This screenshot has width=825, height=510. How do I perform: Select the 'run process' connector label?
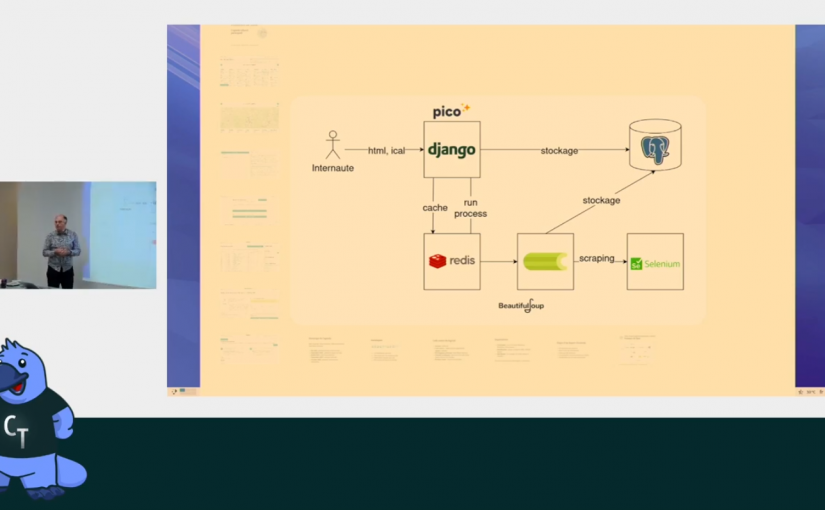pyautogui.click(x=470, y=208)
